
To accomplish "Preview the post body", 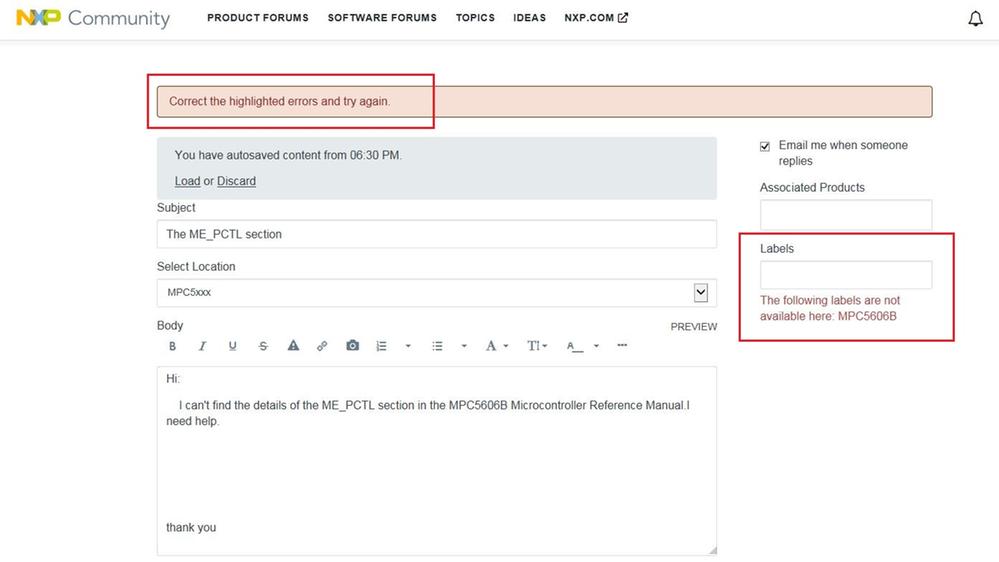I will pos(694,326).
